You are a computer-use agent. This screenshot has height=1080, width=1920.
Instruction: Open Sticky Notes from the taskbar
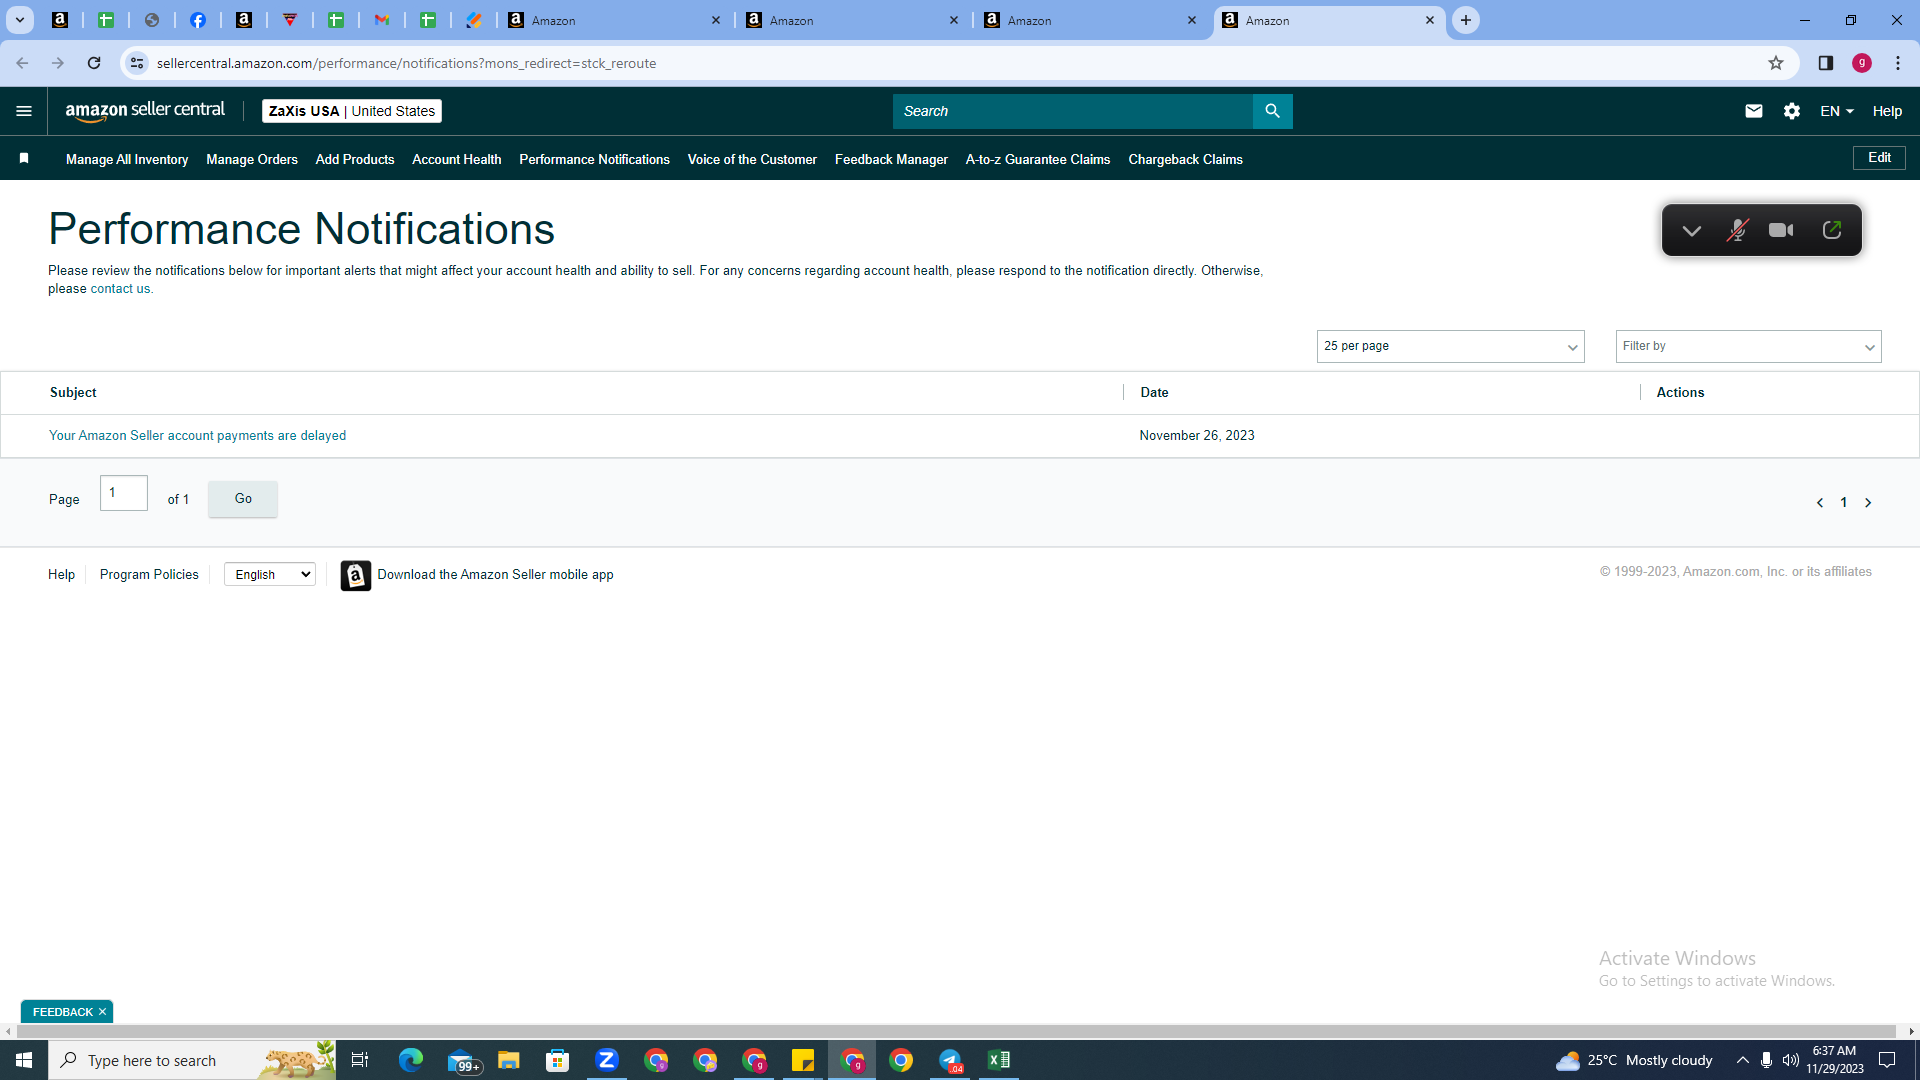tap(803, 1060)
